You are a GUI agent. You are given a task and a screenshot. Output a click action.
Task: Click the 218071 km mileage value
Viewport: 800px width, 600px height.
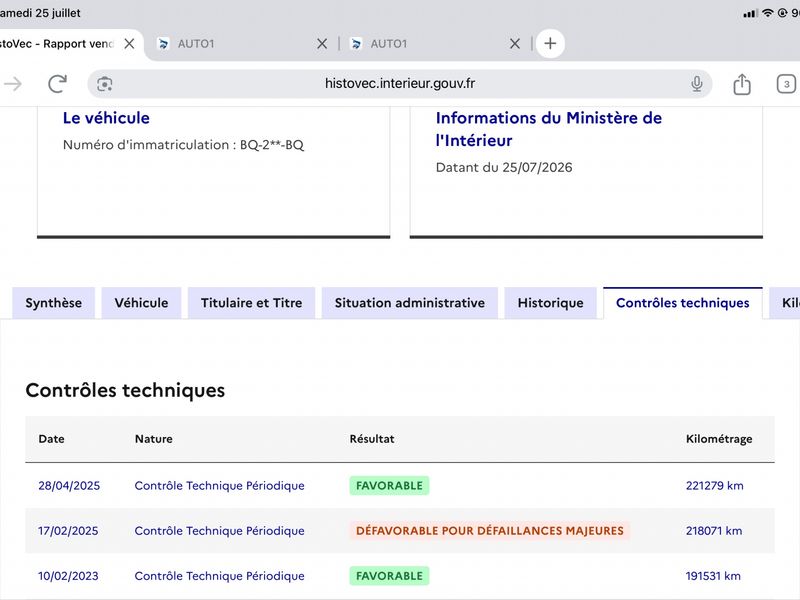(x=714, y=531)
